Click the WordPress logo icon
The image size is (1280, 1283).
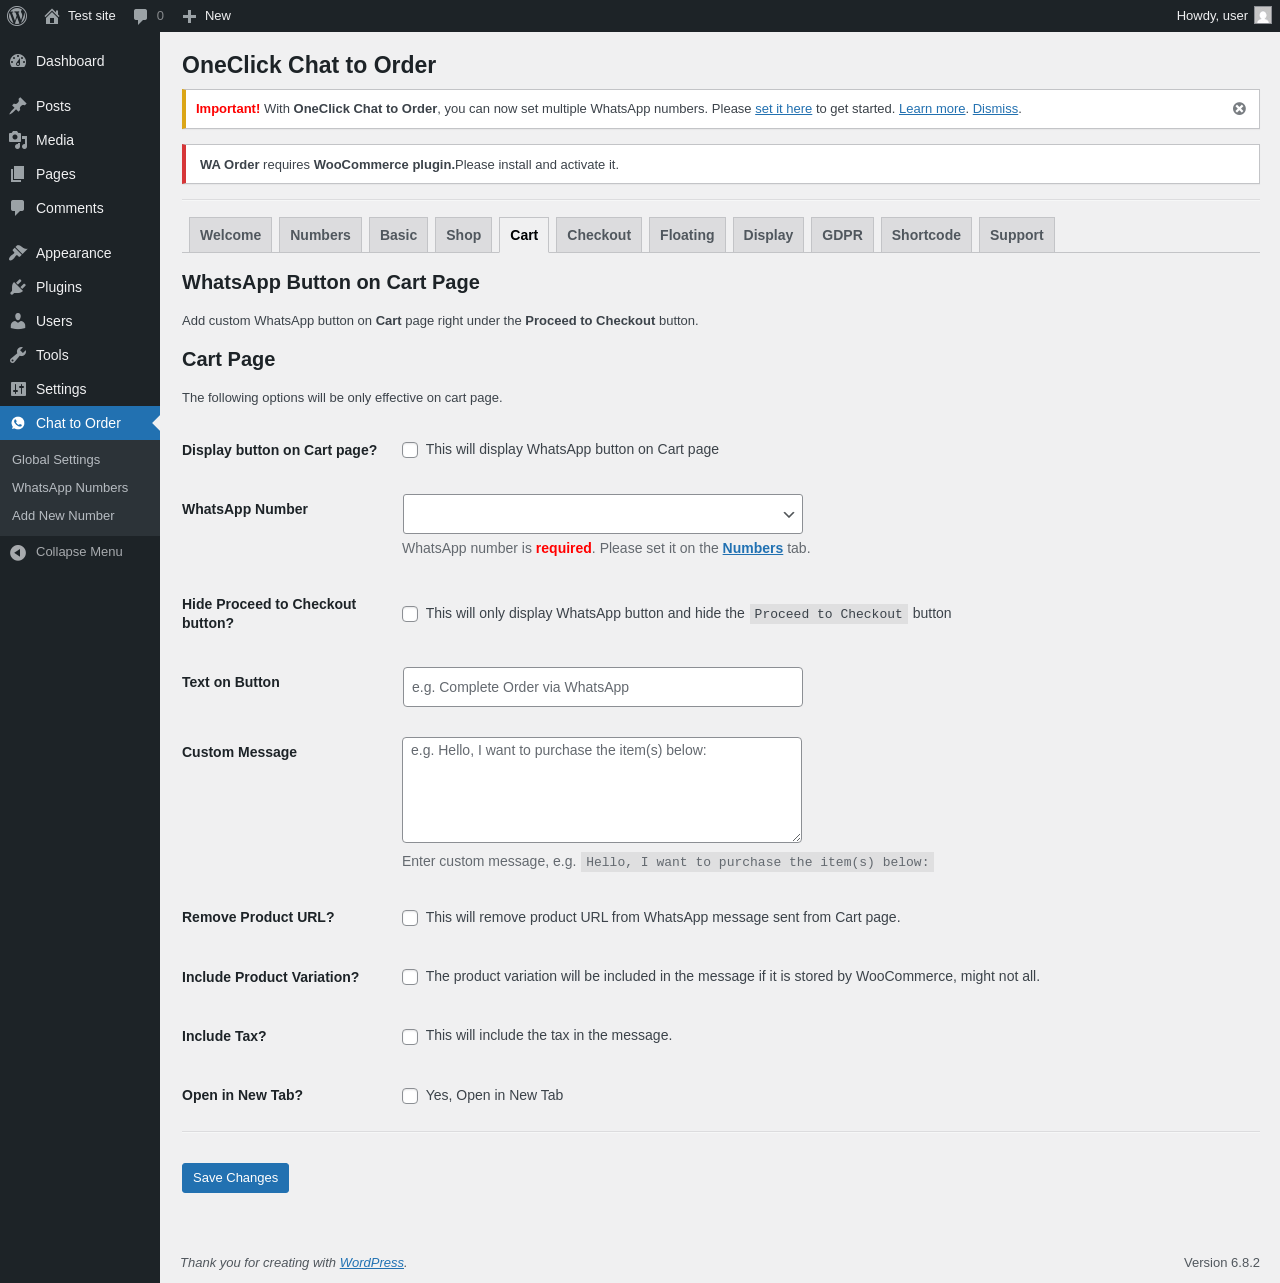pyautogui.click(x=17, y=16)
